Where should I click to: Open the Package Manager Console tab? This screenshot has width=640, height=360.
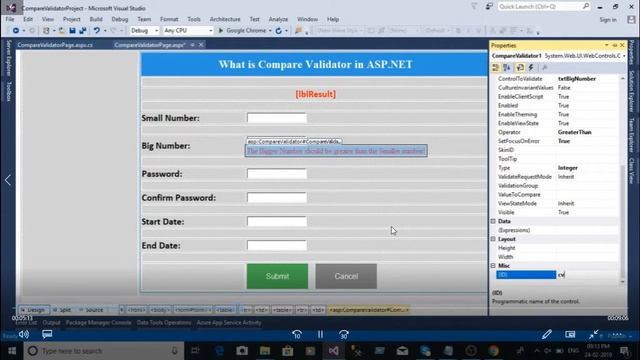point(98,323)
